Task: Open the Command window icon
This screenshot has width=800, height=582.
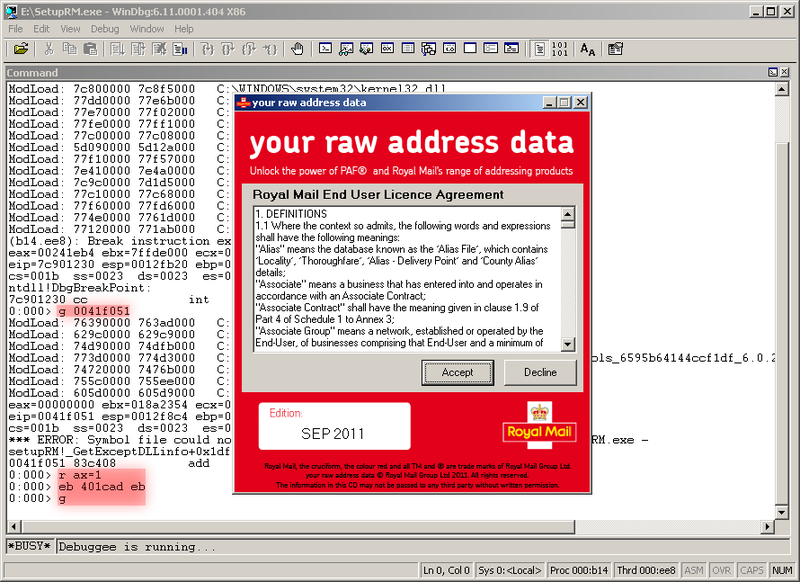Action: tap(325, 48)
